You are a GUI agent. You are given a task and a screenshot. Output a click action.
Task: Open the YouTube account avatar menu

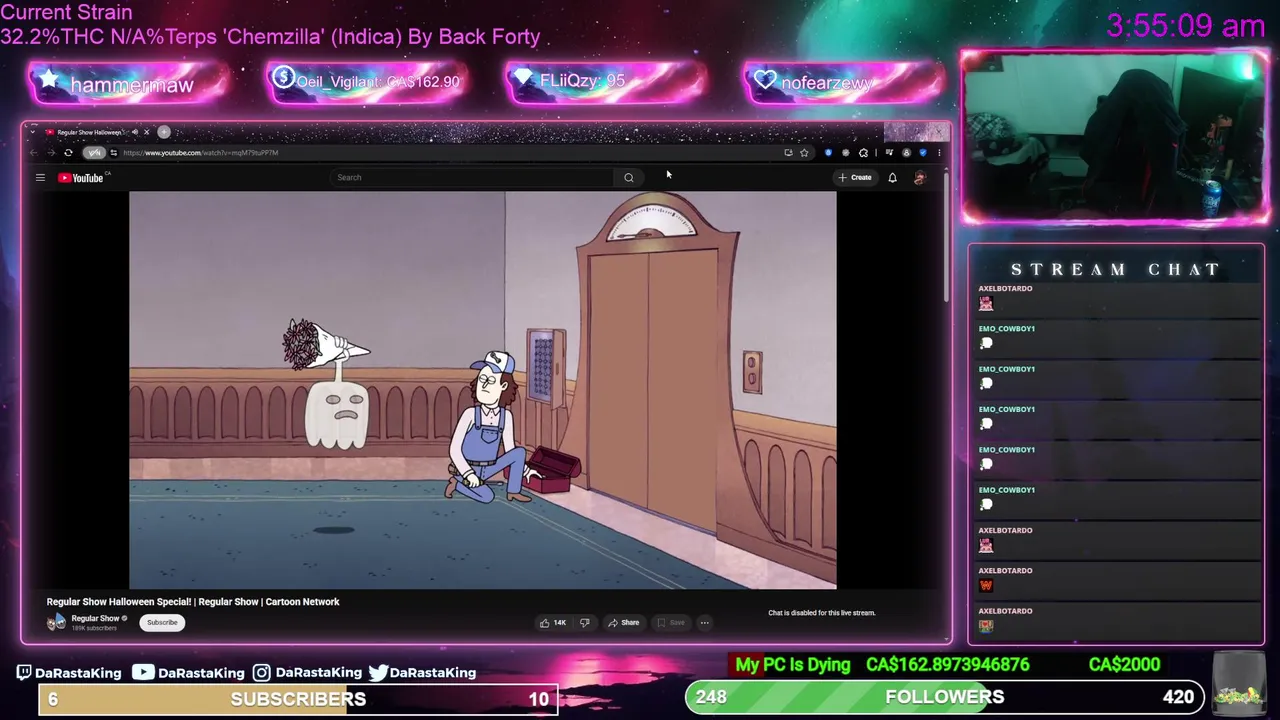pos(920,178)
